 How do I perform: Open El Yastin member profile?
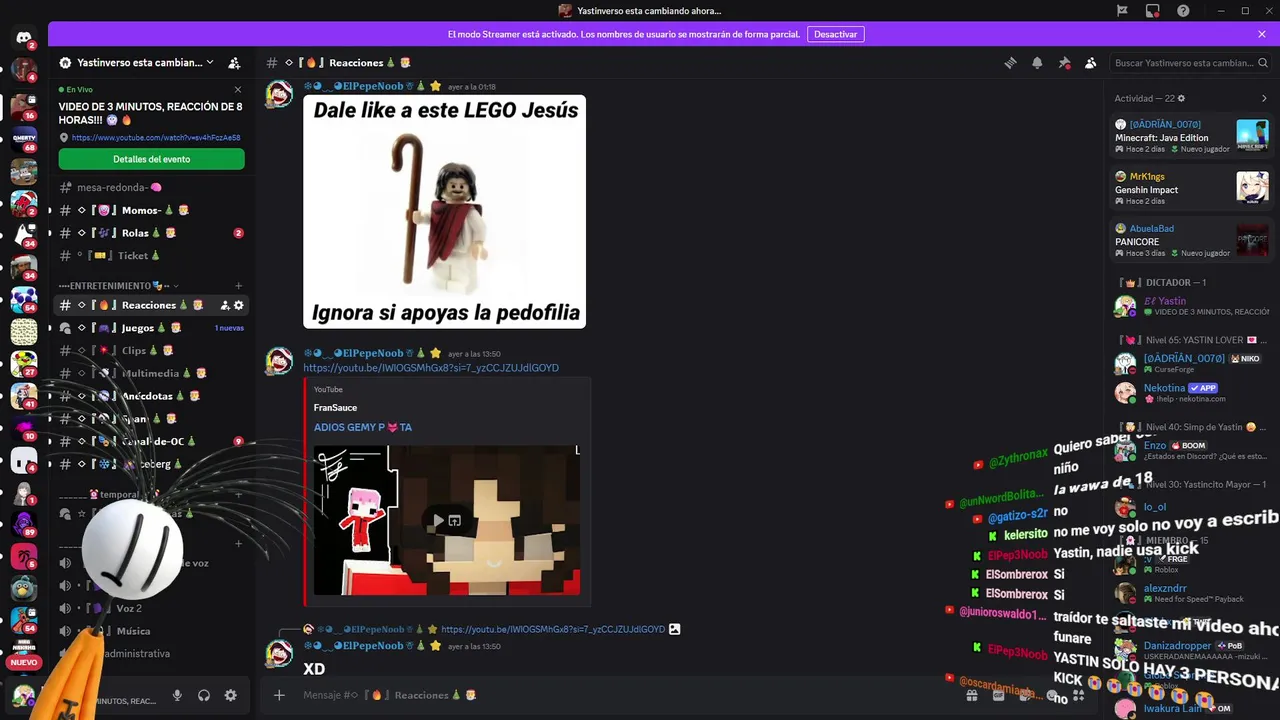pos(1191,306)
